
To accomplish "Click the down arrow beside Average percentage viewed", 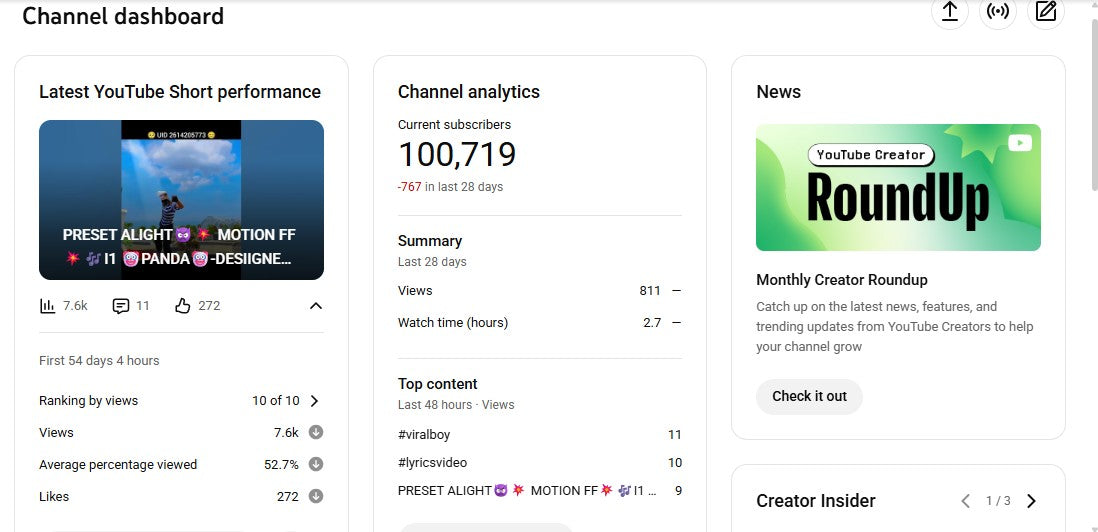I will (x=316, y=464).
